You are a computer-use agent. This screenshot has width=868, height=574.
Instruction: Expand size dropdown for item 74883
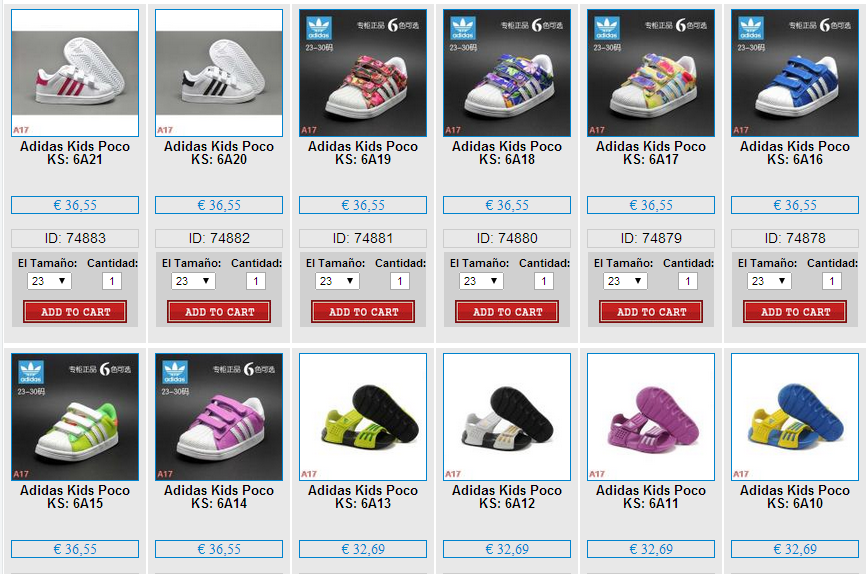pos(49,281)
